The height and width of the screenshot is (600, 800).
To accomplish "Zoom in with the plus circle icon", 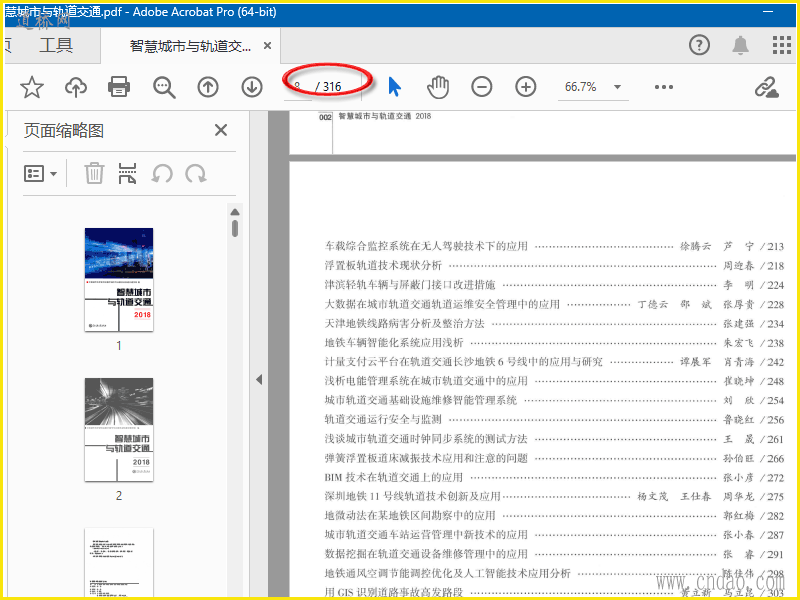I will (526, 87).
